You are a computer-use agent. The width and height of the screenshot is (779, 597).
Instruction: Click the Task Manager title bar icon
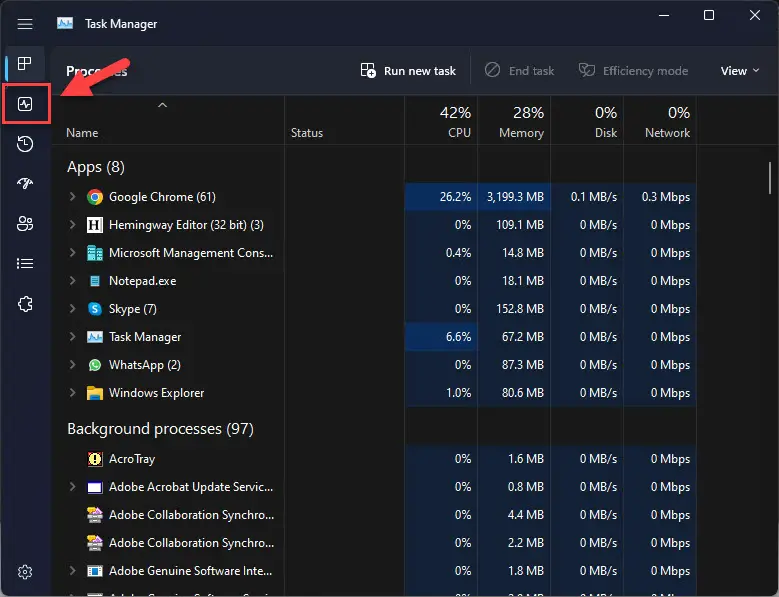[x=65, y=23]
